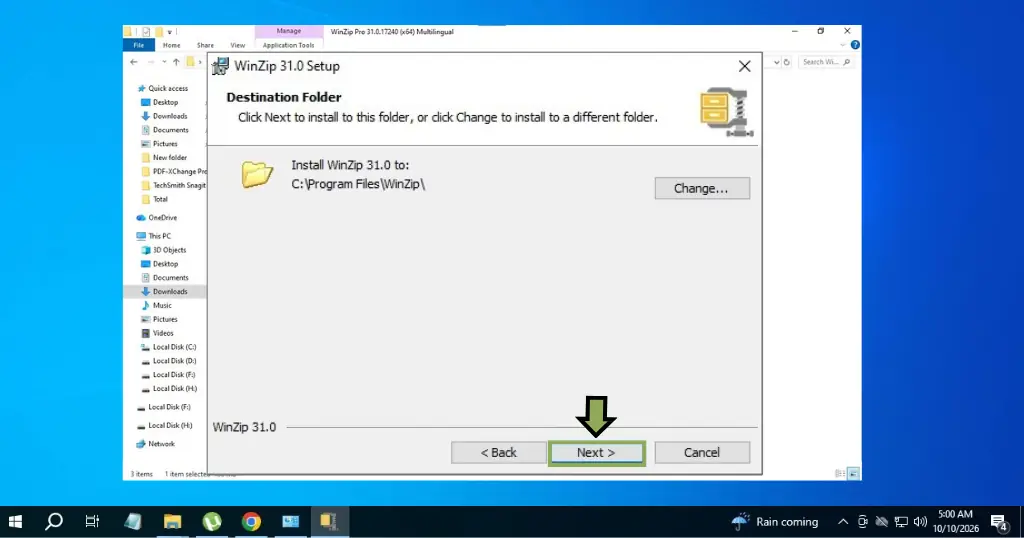Select the Manage contextual tab

point(289,31)
